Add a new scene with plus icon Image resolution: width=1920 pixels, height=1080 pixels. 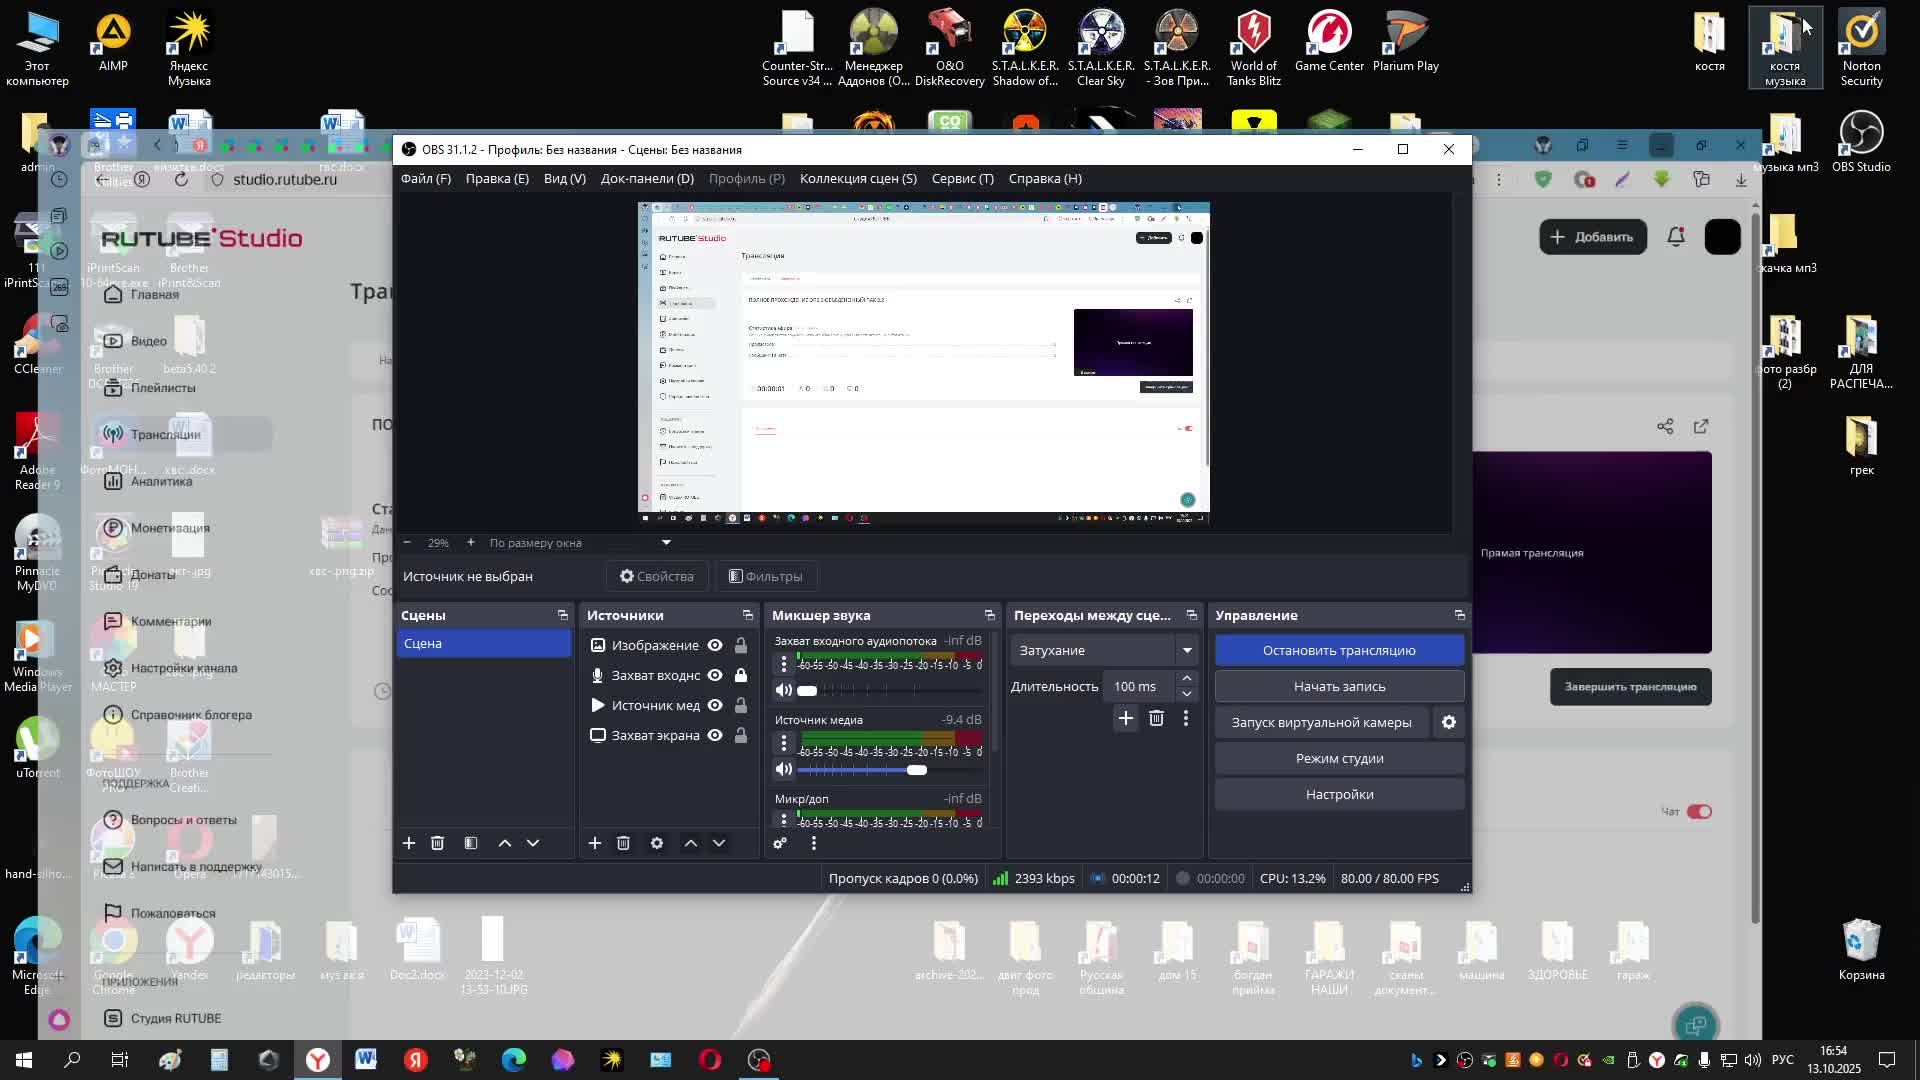coord(409,843)
